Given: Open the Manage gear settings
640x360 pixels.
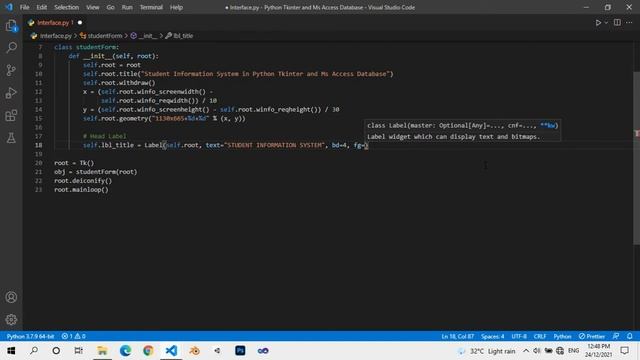Looking at the screenshot, I should click(x=11, y=319).
